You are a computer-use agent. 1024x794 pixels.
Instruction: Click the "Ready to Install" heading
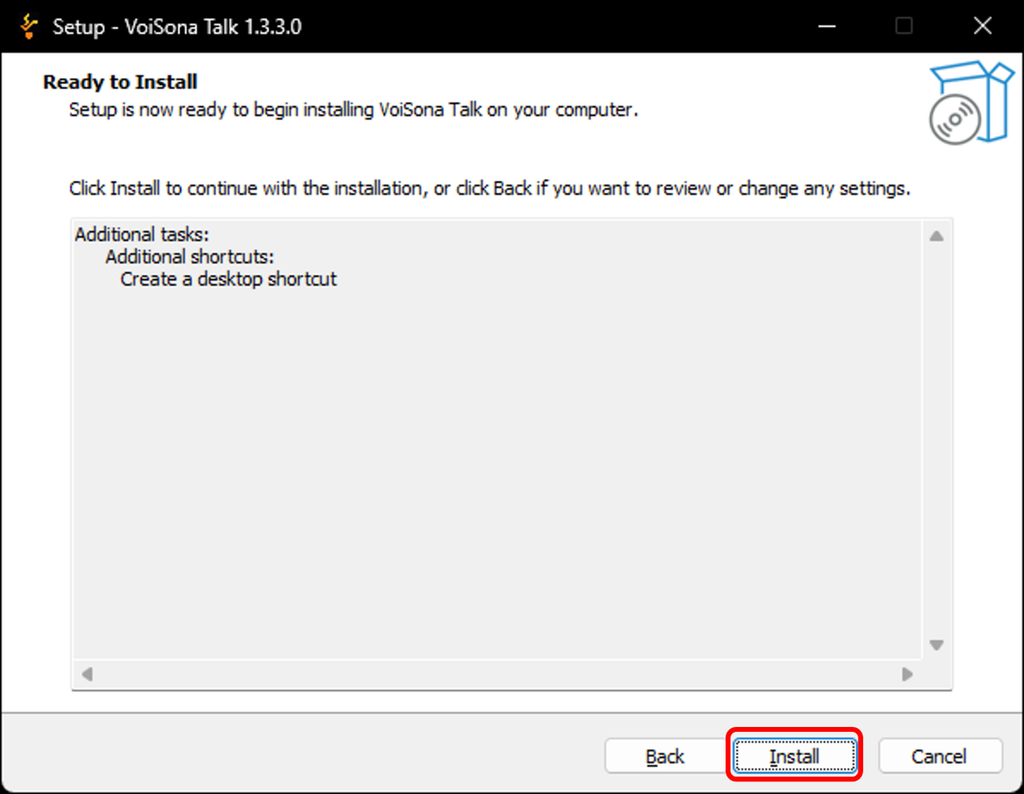120,82
